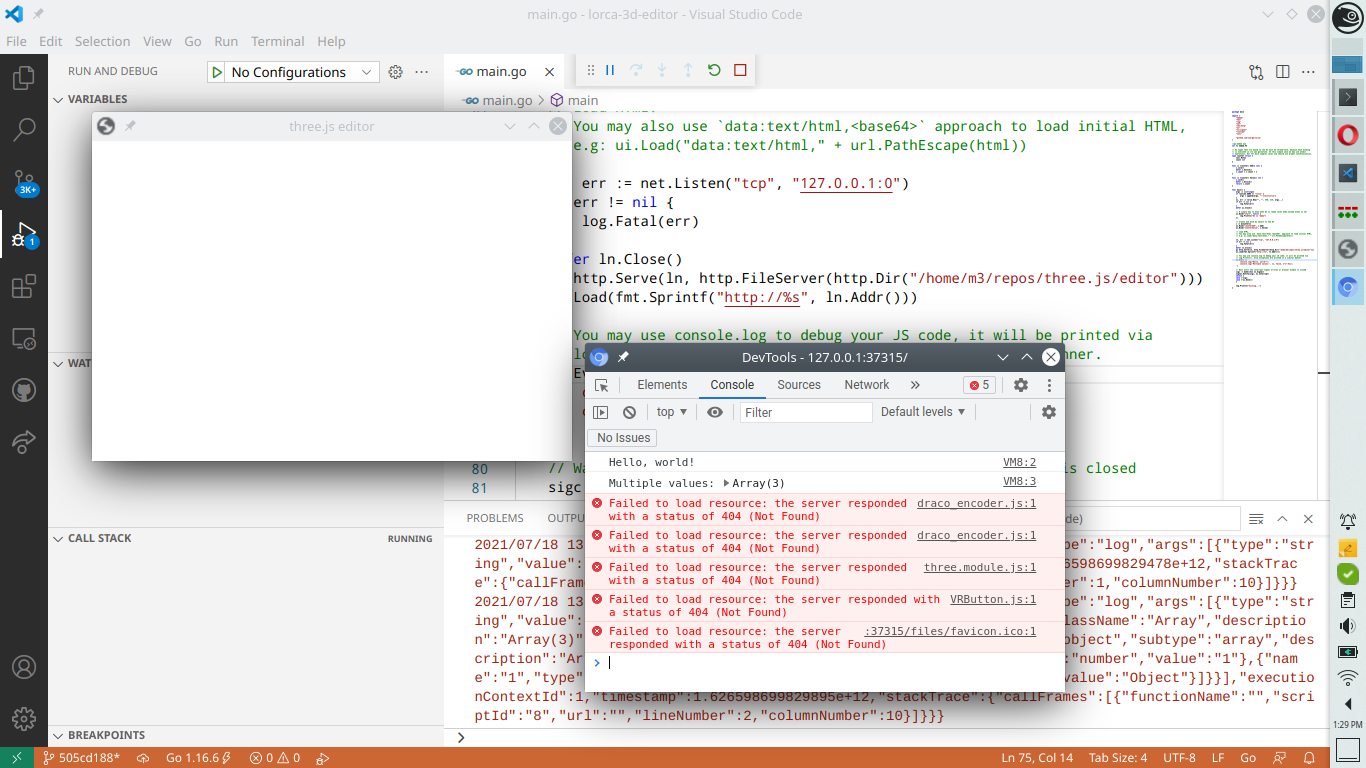
Task: Switch to the Sources tab in DevTools
Action: pos(799,385)
